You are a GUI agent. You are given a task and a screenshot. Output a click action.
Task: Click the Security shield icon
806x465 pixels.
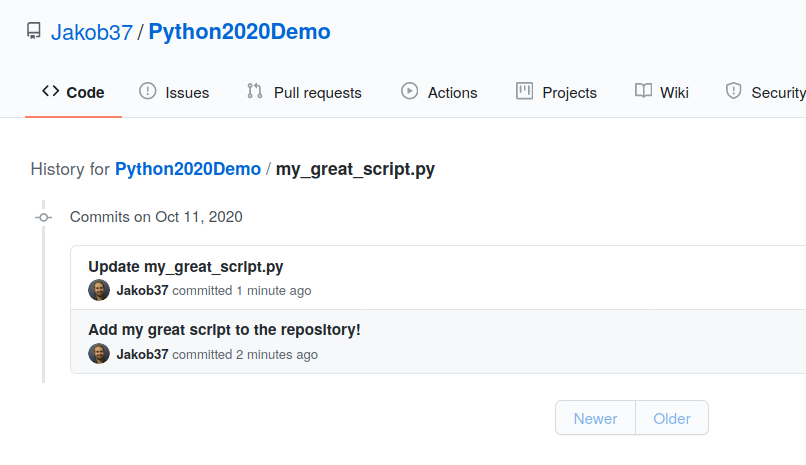pos(734,91)
